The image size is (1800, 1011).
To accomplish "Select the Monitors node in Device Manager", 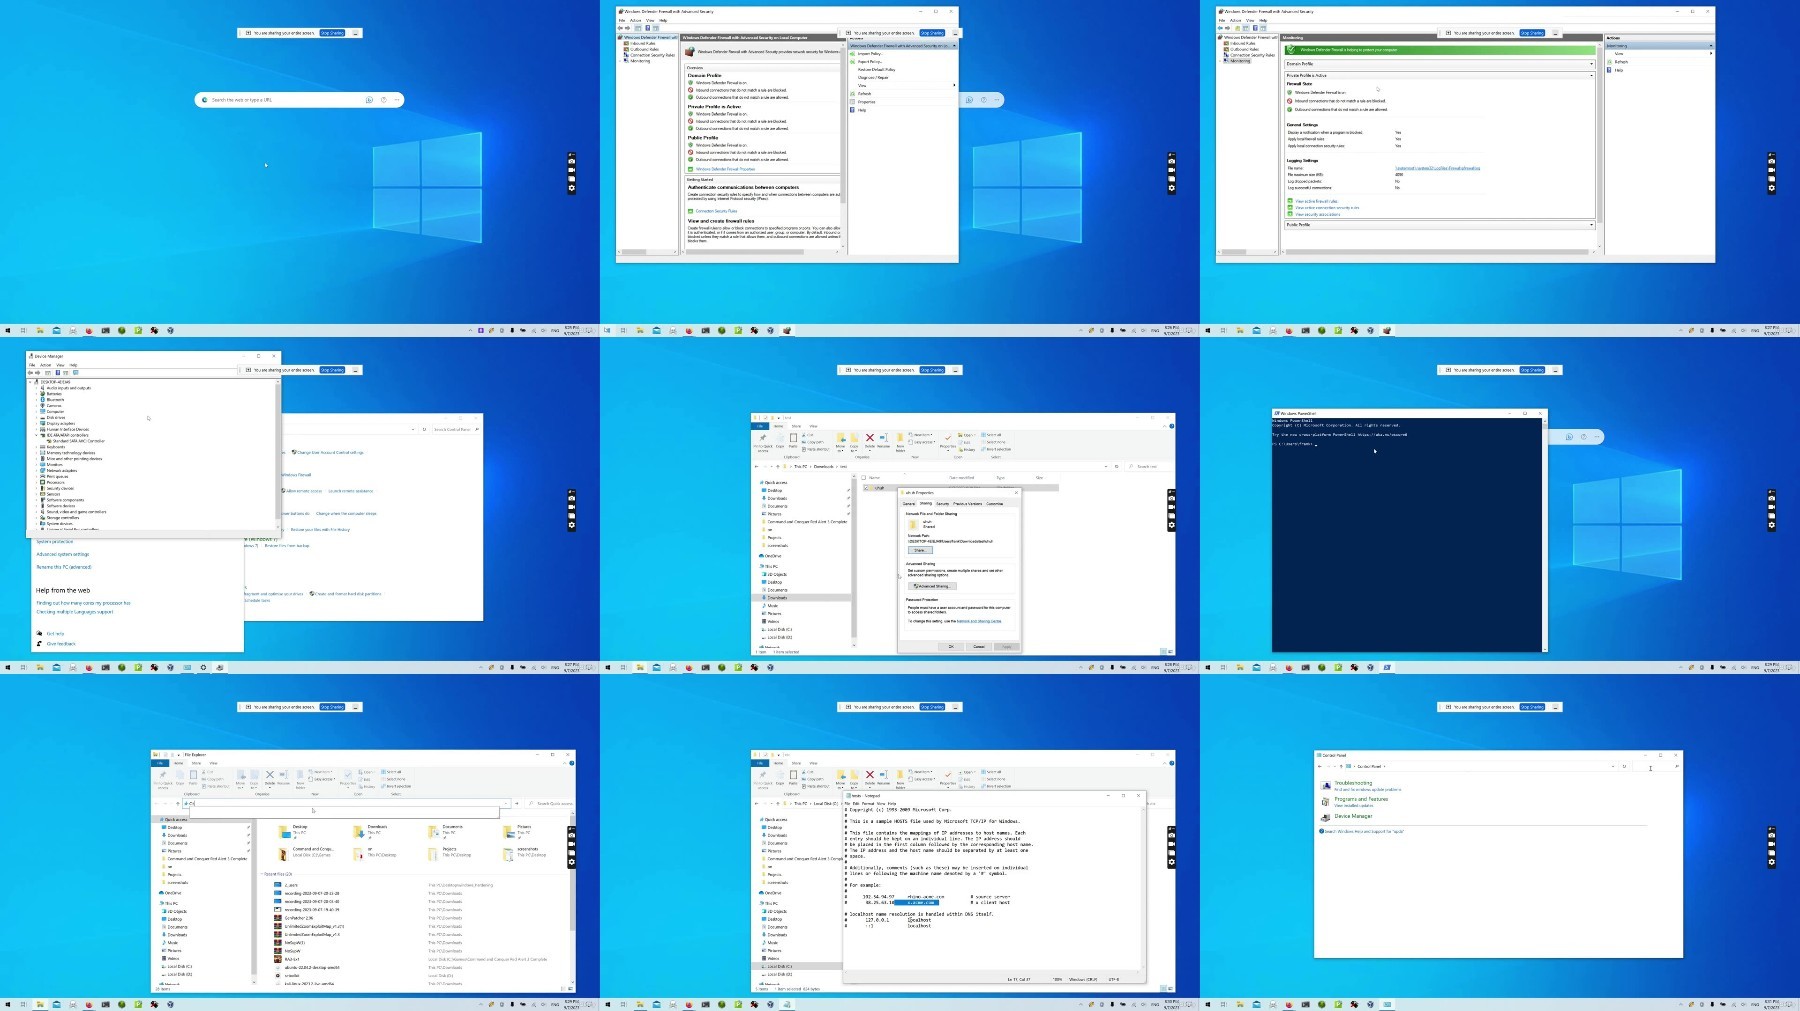I will [x=54, y=464].
